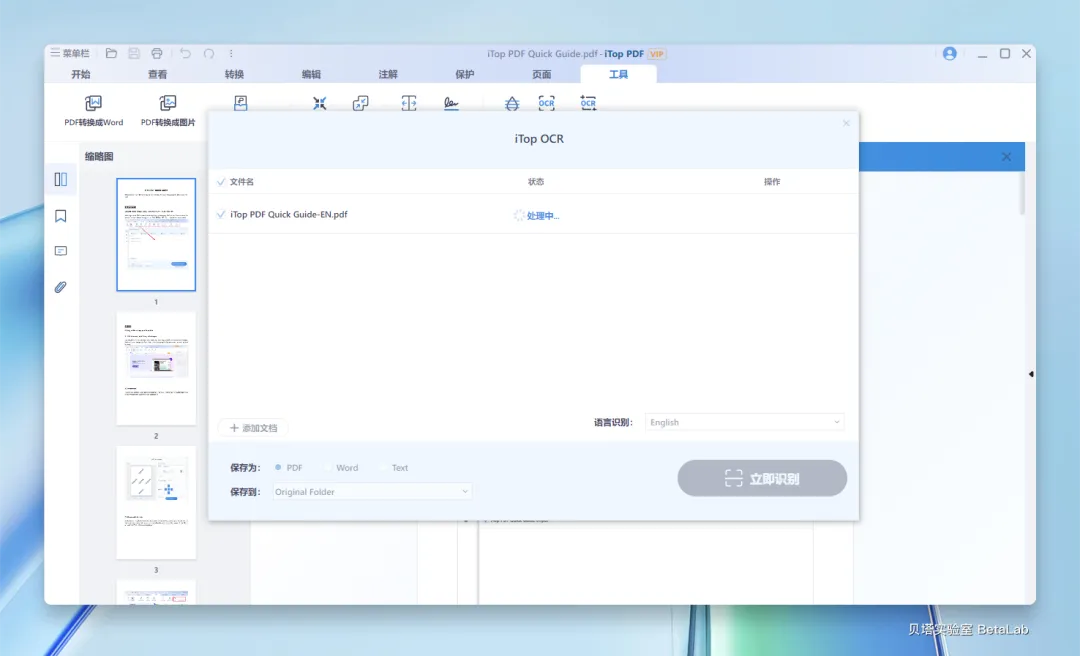
Task: Click the 状态 column header
Action: (536, 182)
